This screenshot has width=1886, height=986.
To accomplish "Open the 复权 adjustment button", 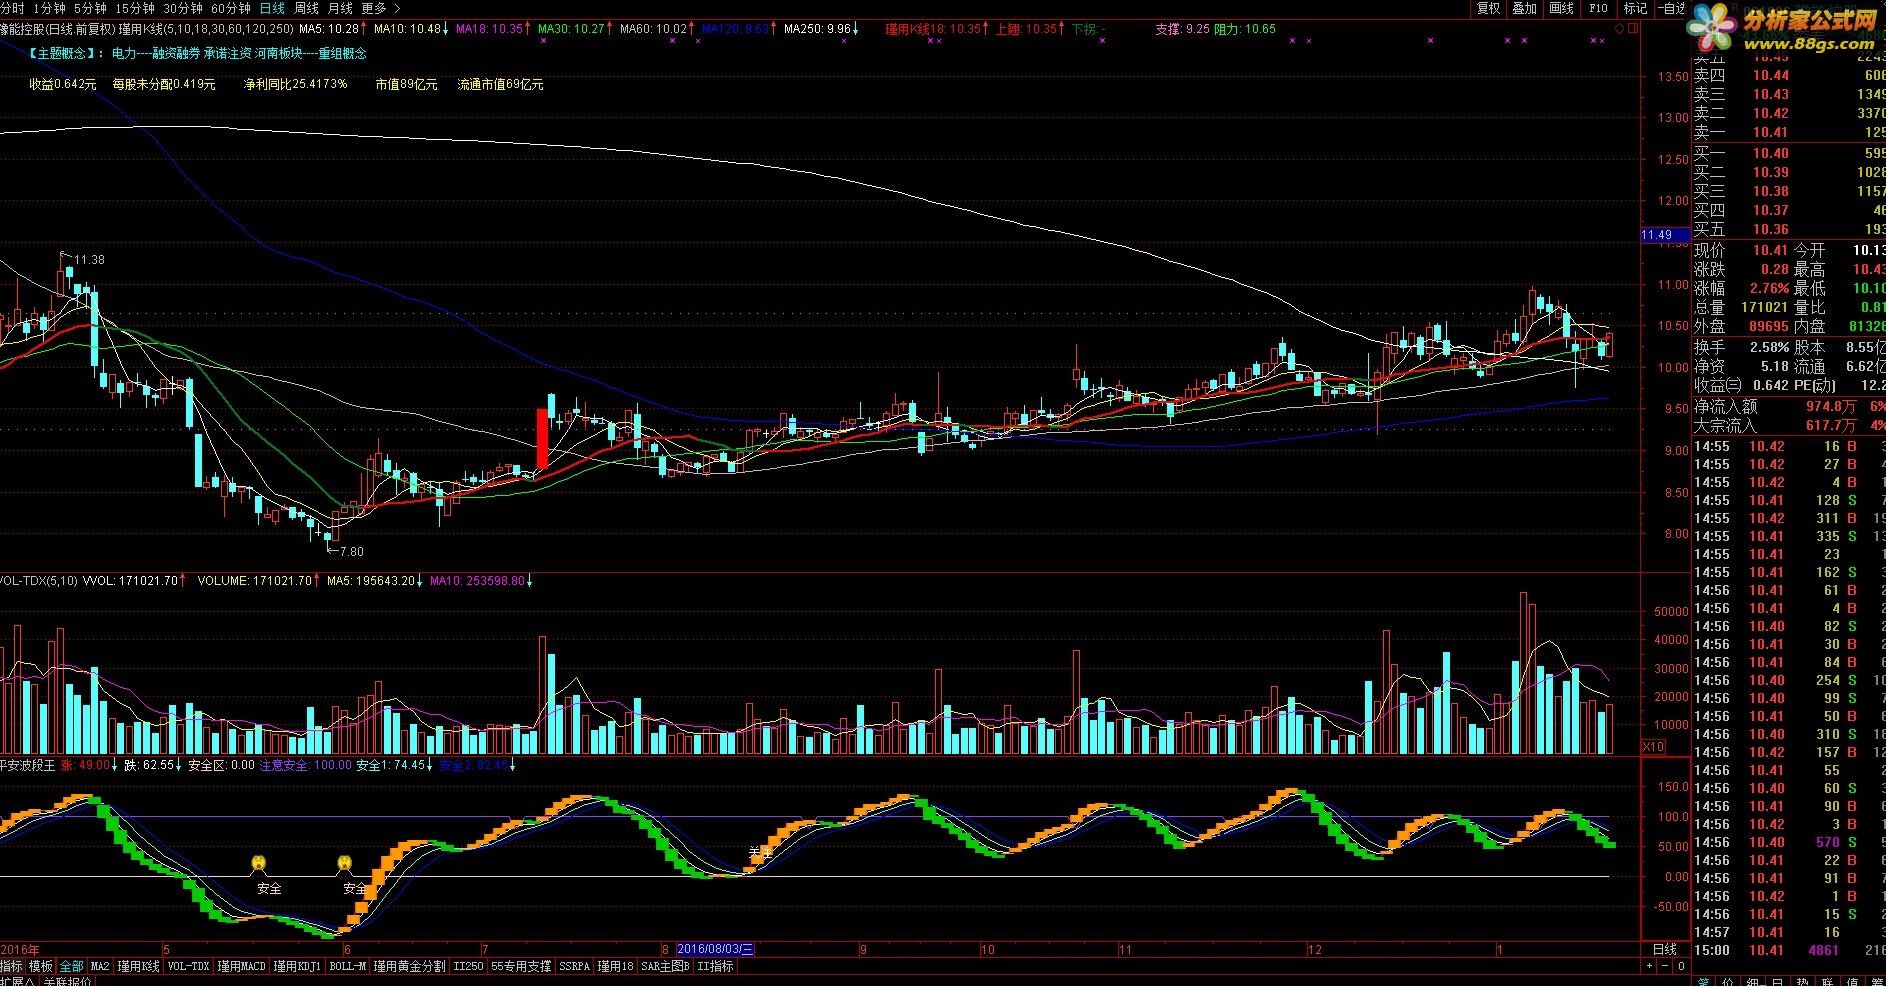I will tap(1489, 8).
